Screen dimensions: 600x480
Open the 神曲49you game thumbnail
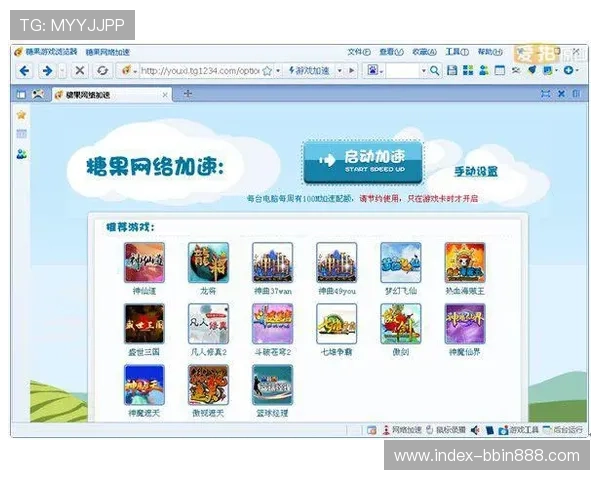(x=337, y=263)
